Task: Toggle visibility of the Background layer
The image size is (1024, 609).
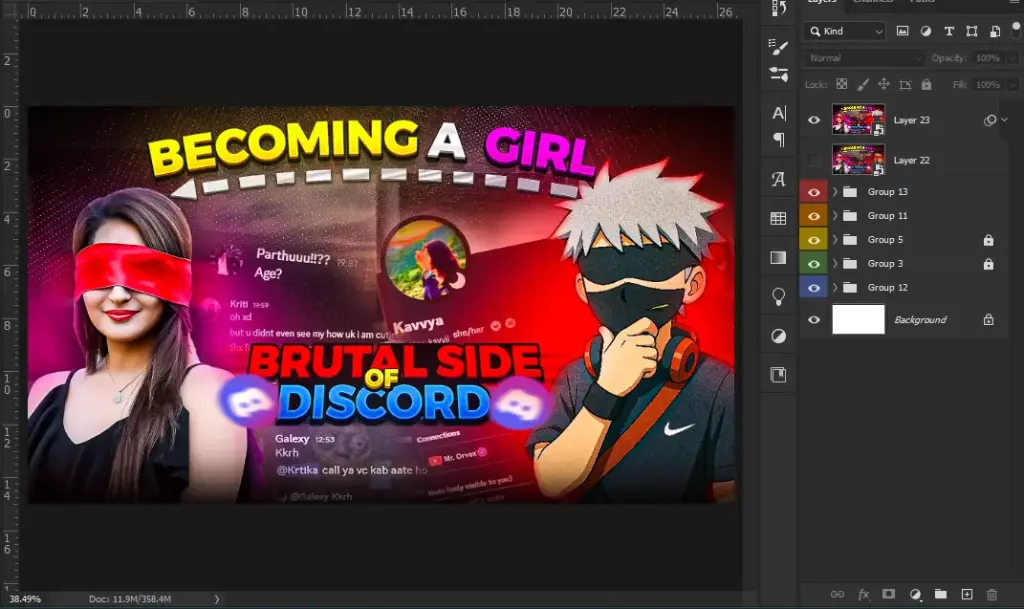Action: click(814, 320)
